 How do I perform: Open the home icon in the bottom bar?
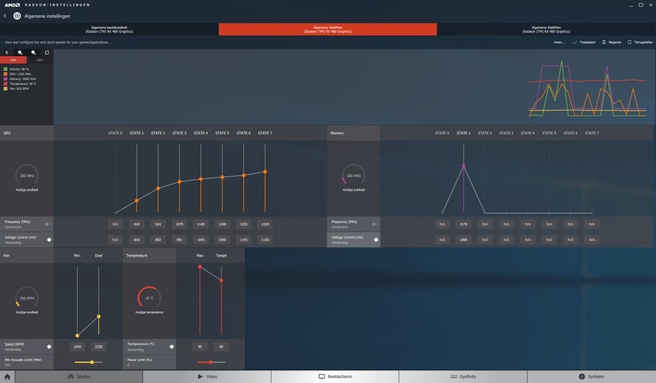tap(7, 377)
